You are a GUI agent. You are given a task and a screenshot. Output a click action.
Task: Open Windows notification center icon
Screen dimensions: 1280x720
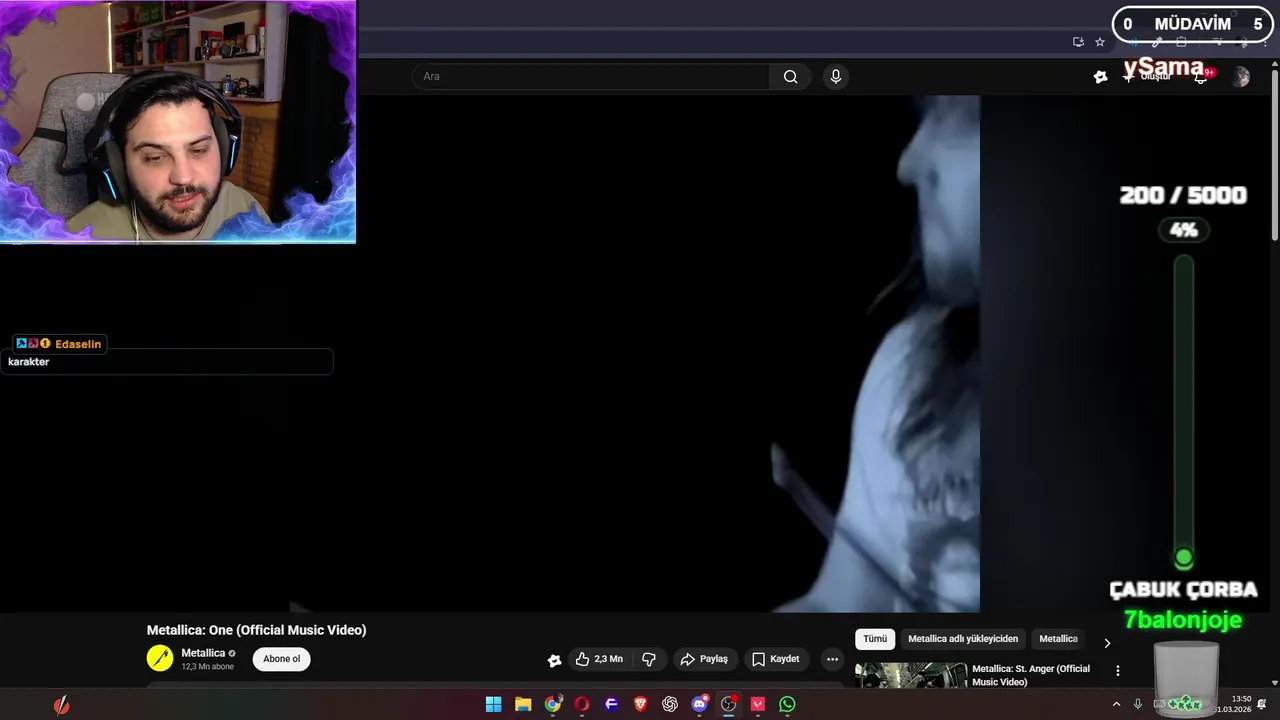coord(1262,704)
